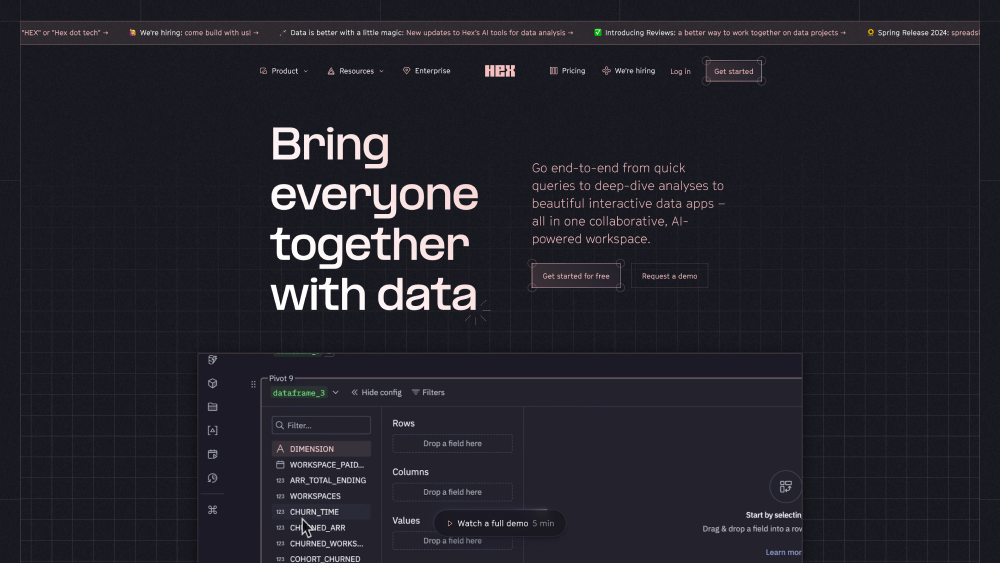
Task: Play the Watch a full demo video
Action: [500, 523]
